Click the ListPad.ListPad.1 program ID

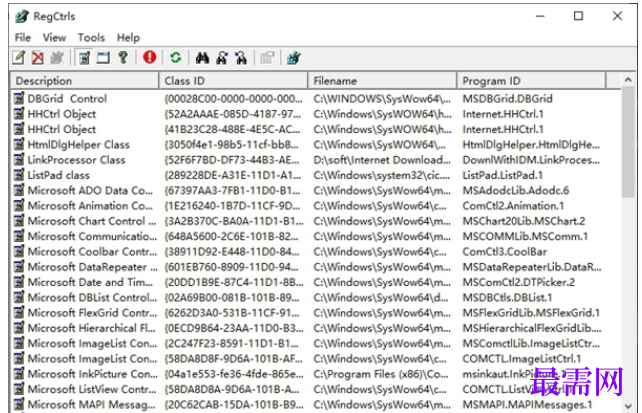pos(502,175)
